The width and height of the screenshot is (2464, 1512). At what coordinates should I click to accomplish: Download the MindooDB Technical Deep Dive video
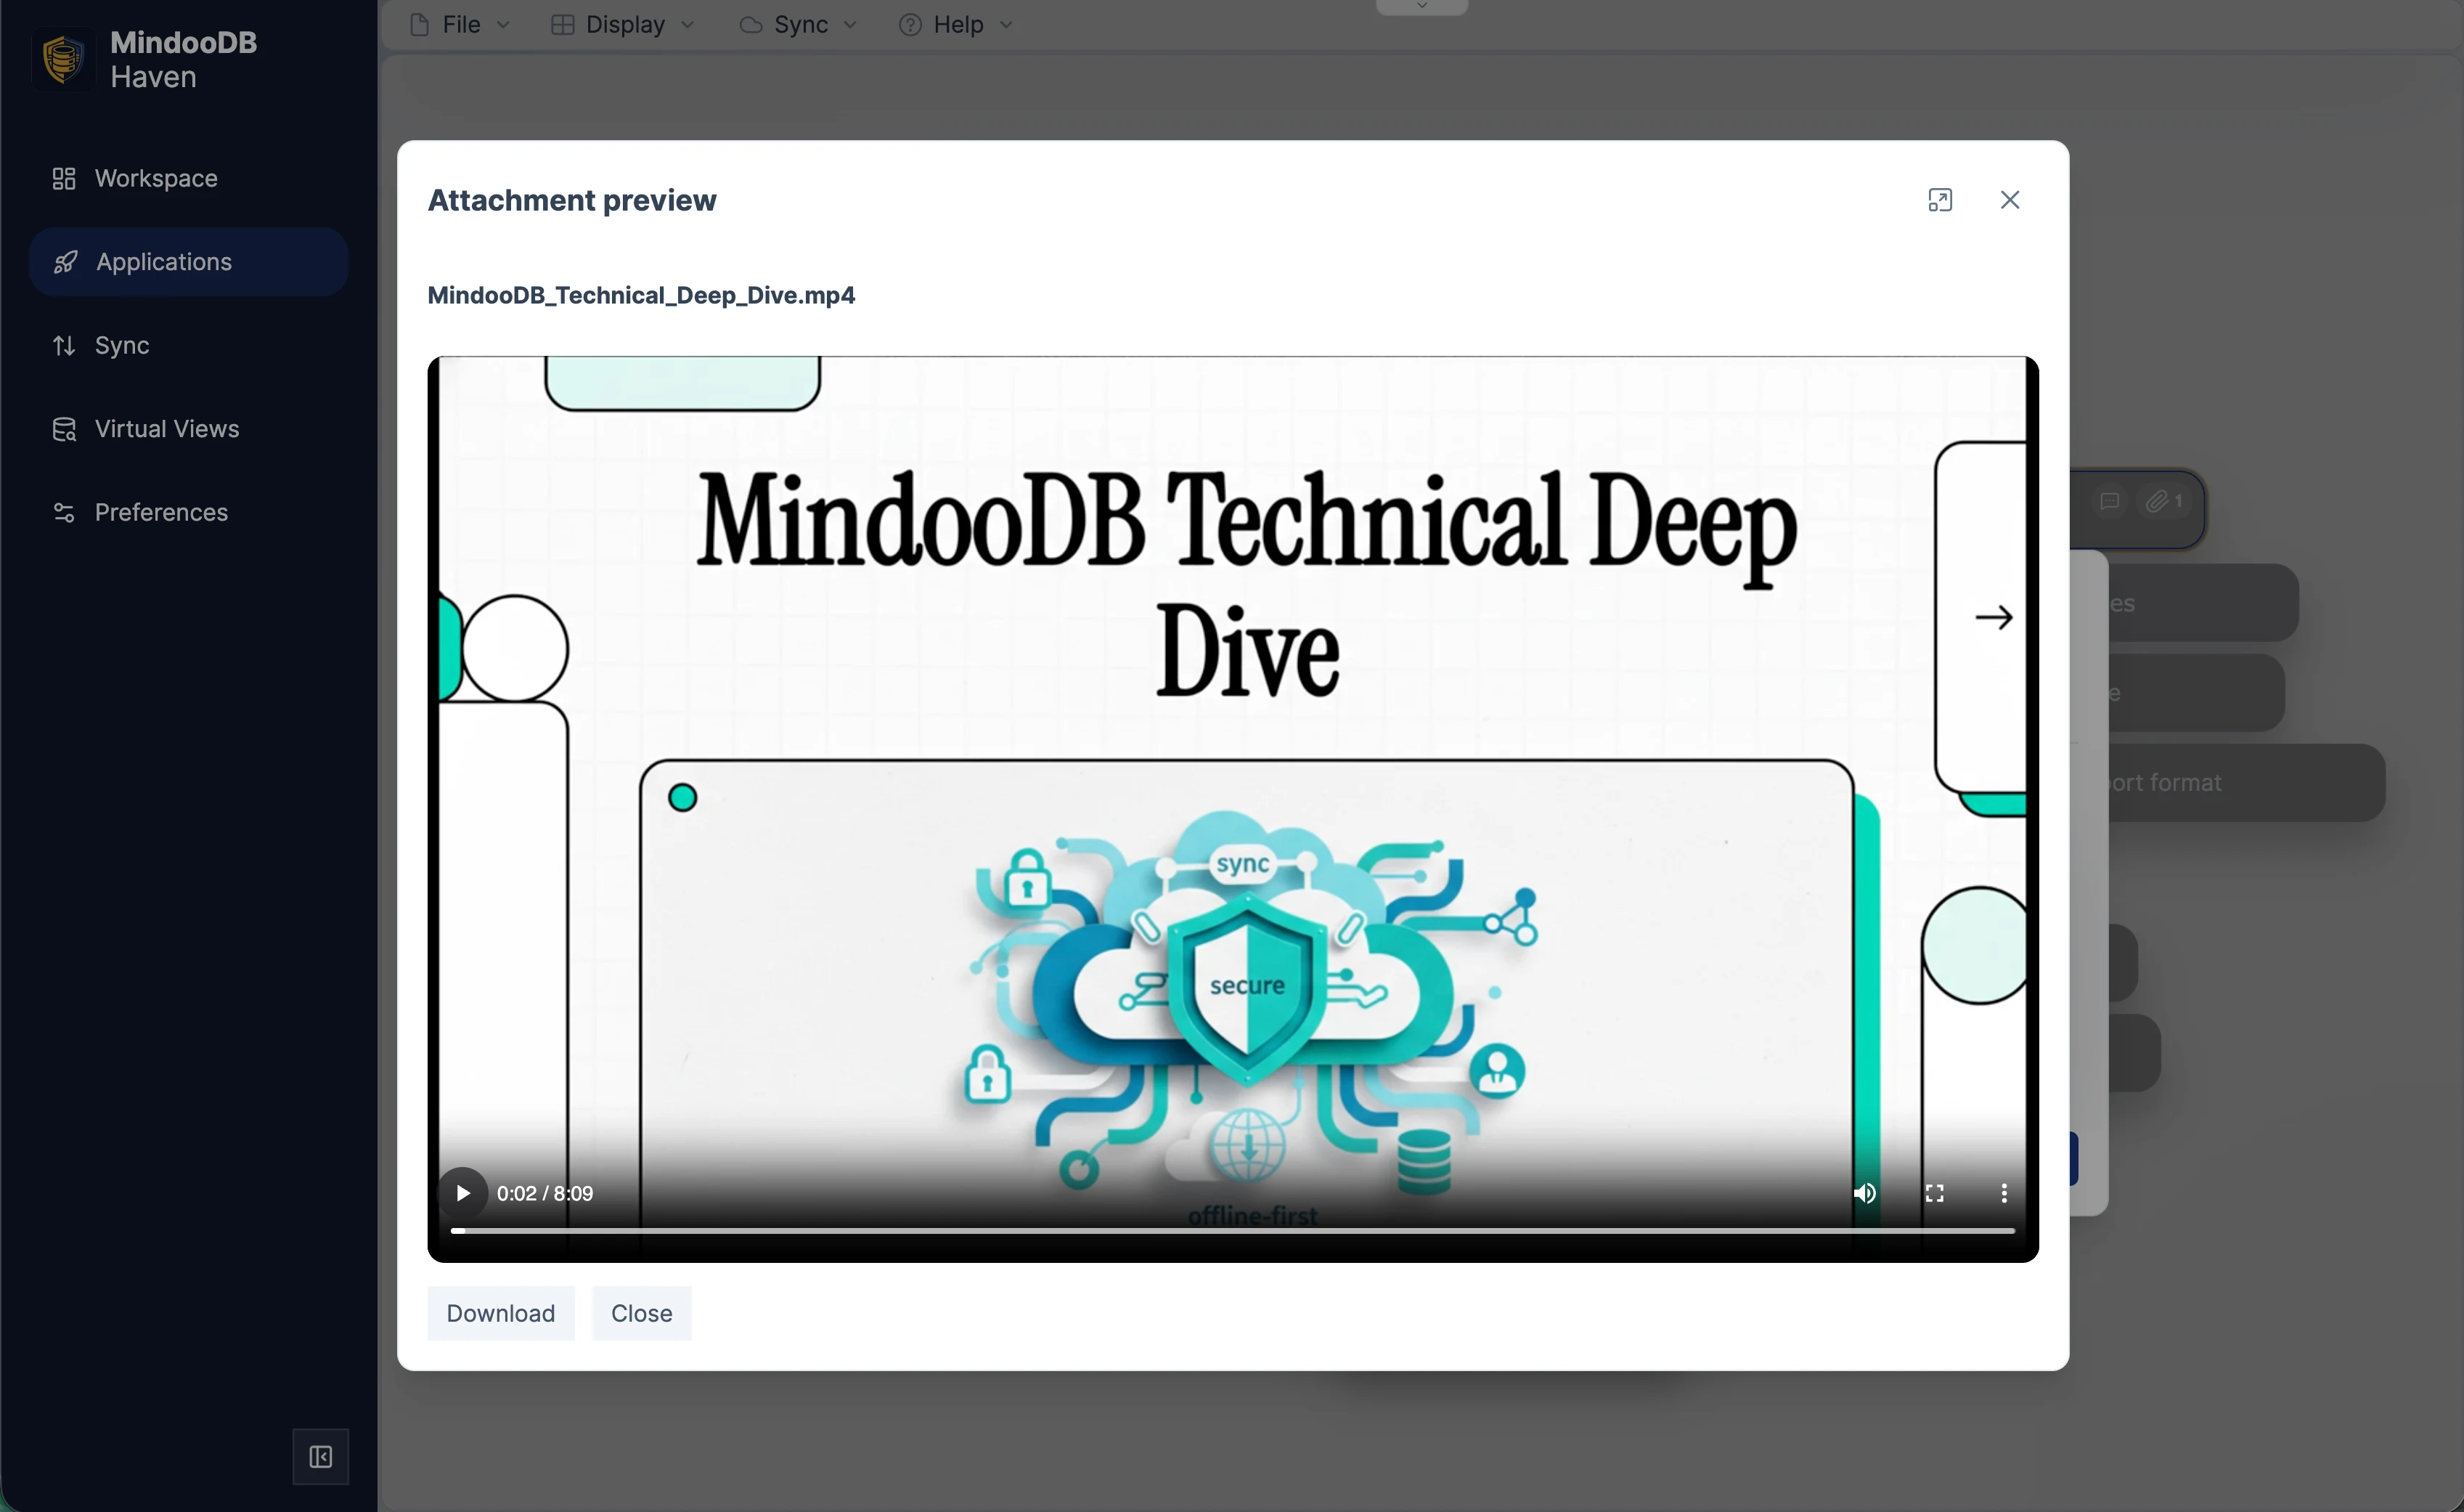[500, 1313]
